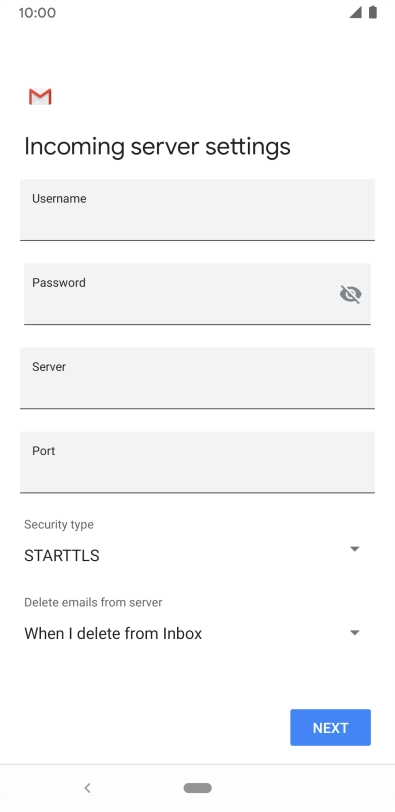Tap the 10:00 clock in status bar
This screenshot has width=395, height=812.
click(37, 12)
